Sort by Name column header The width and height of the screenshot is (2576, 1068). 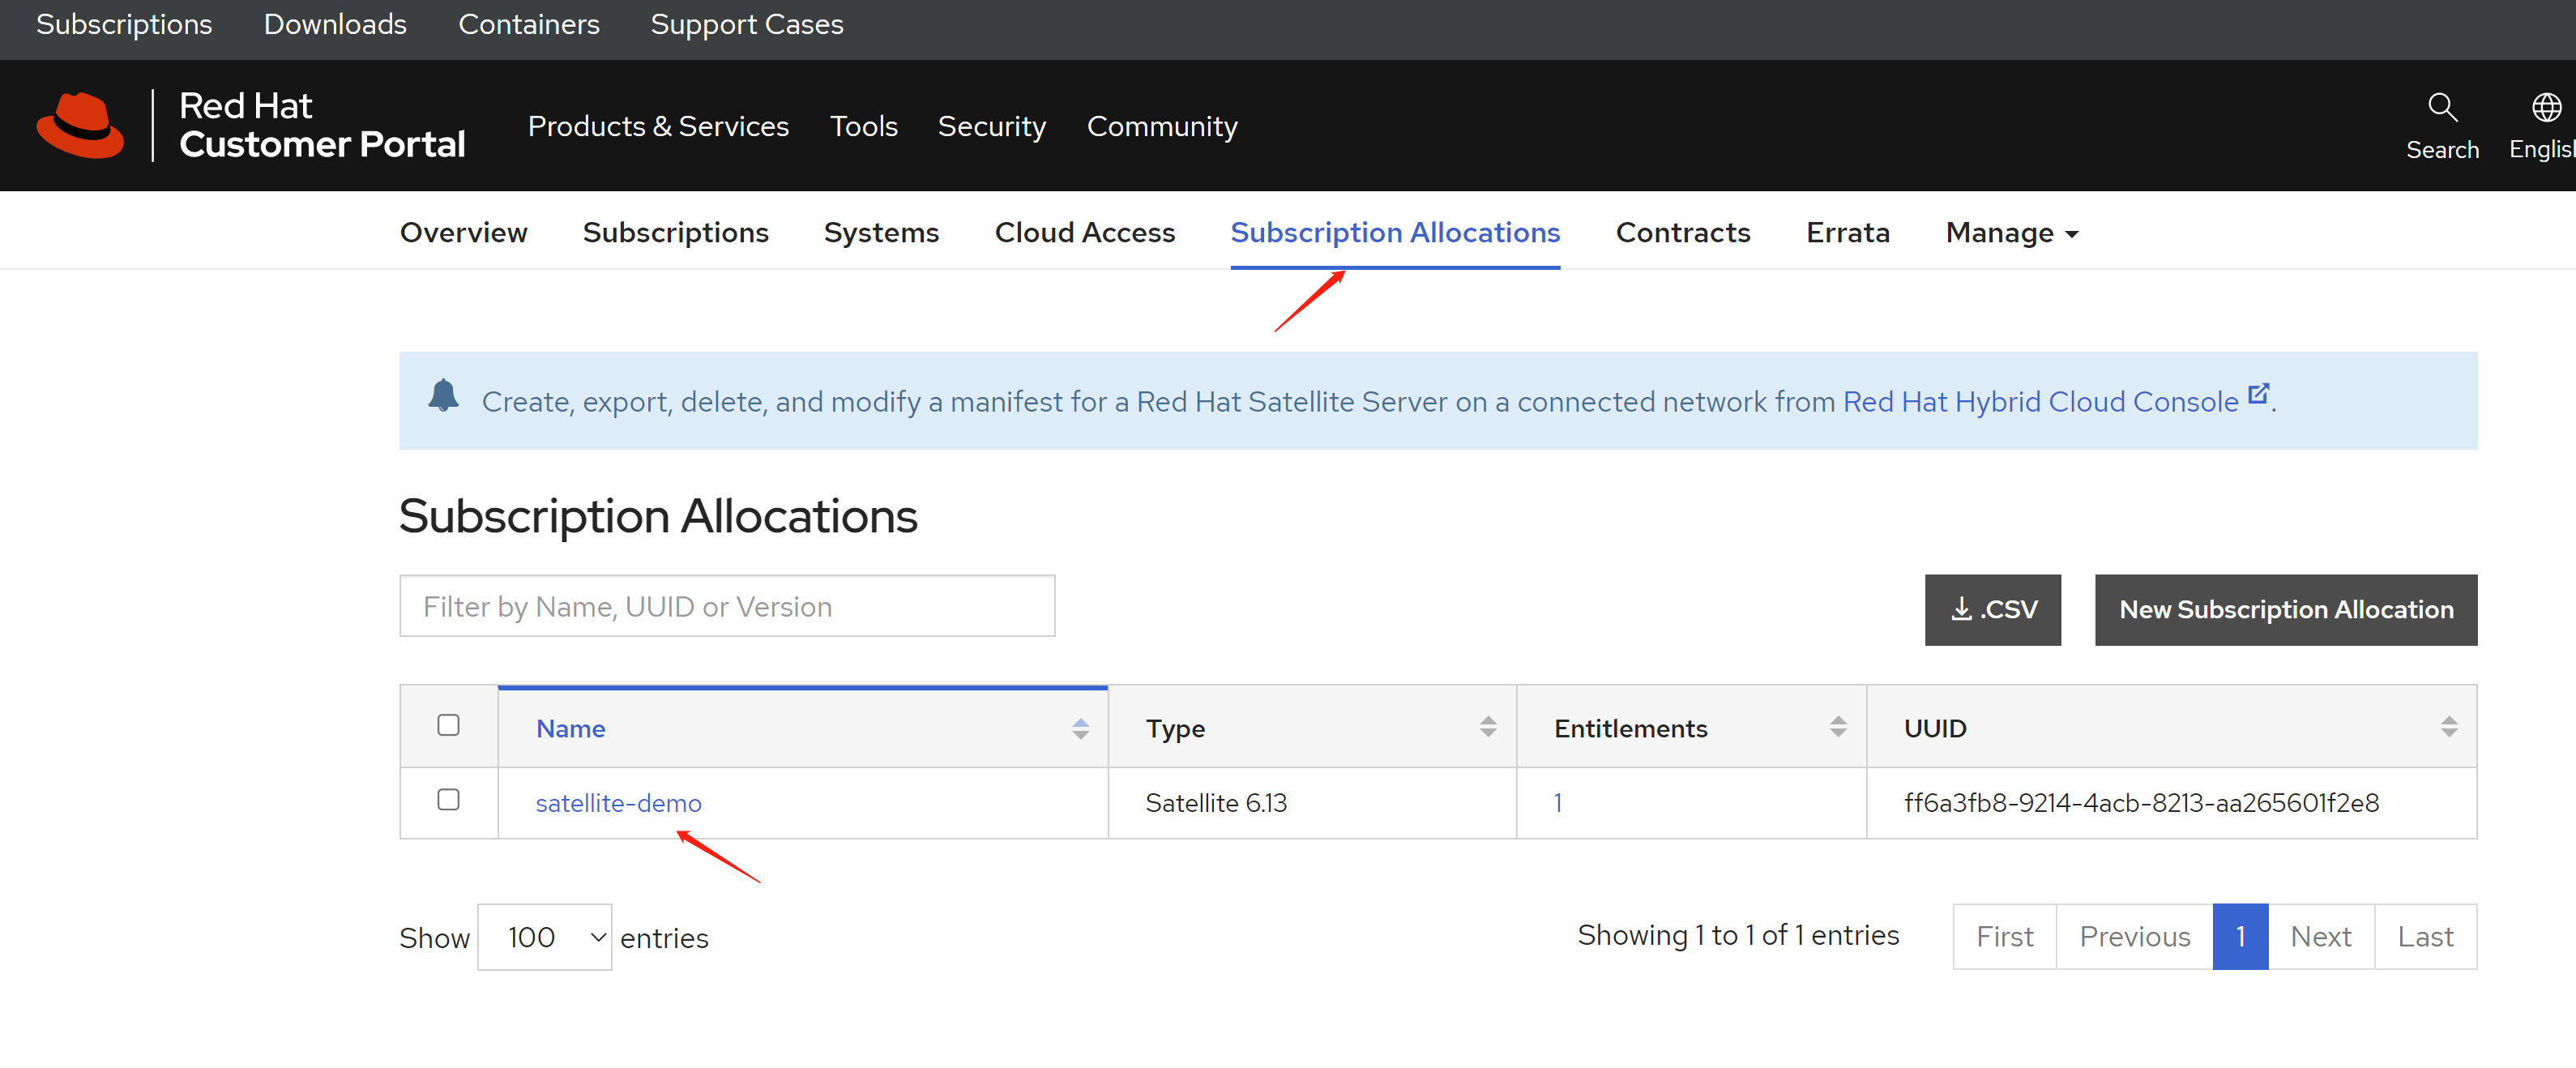pyautogui.click(x=571, y=728)
